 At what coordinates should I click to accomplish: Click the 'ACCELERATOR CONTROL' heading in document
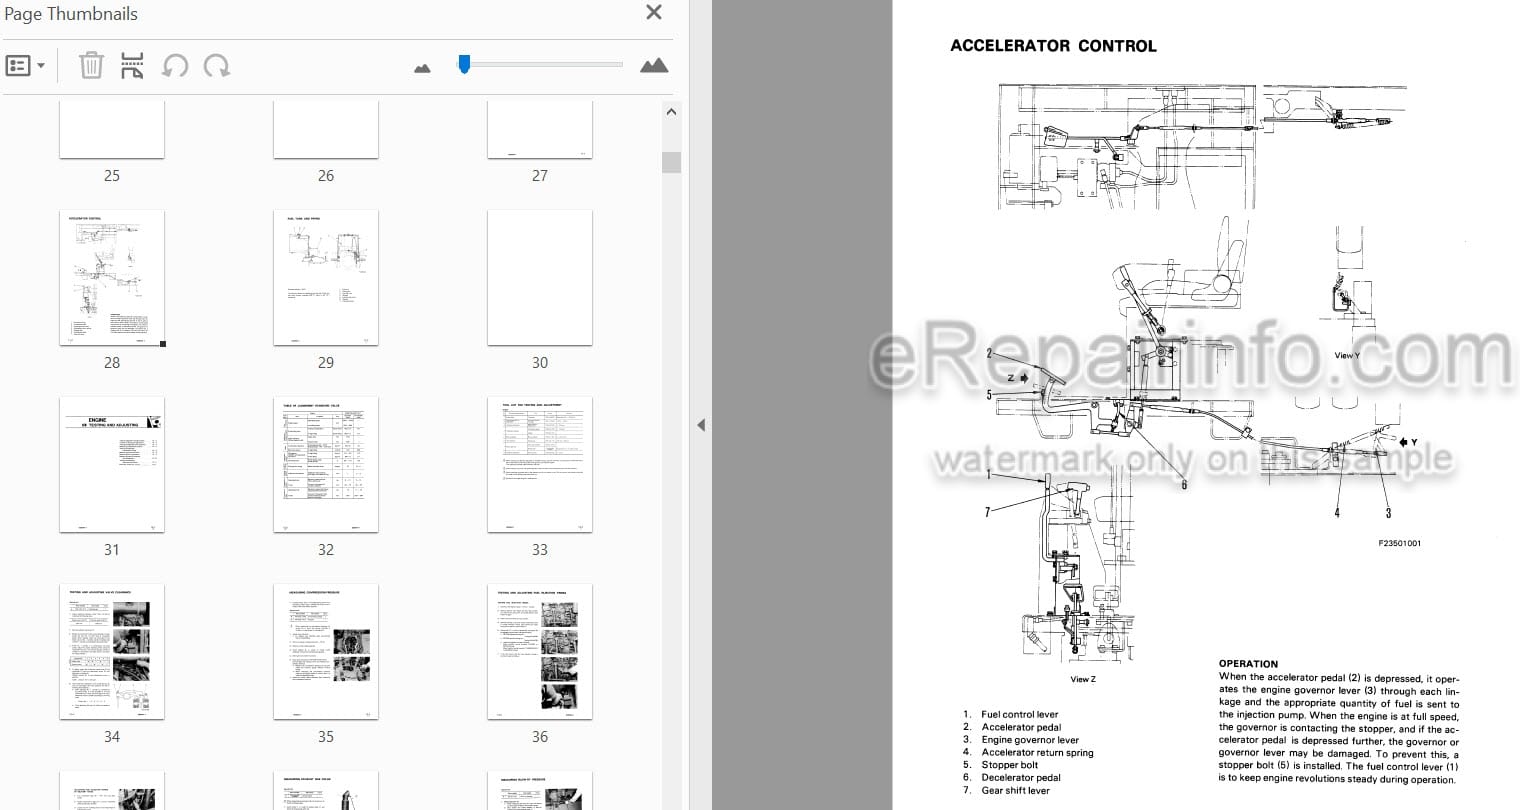click(x=1053, y=46)
